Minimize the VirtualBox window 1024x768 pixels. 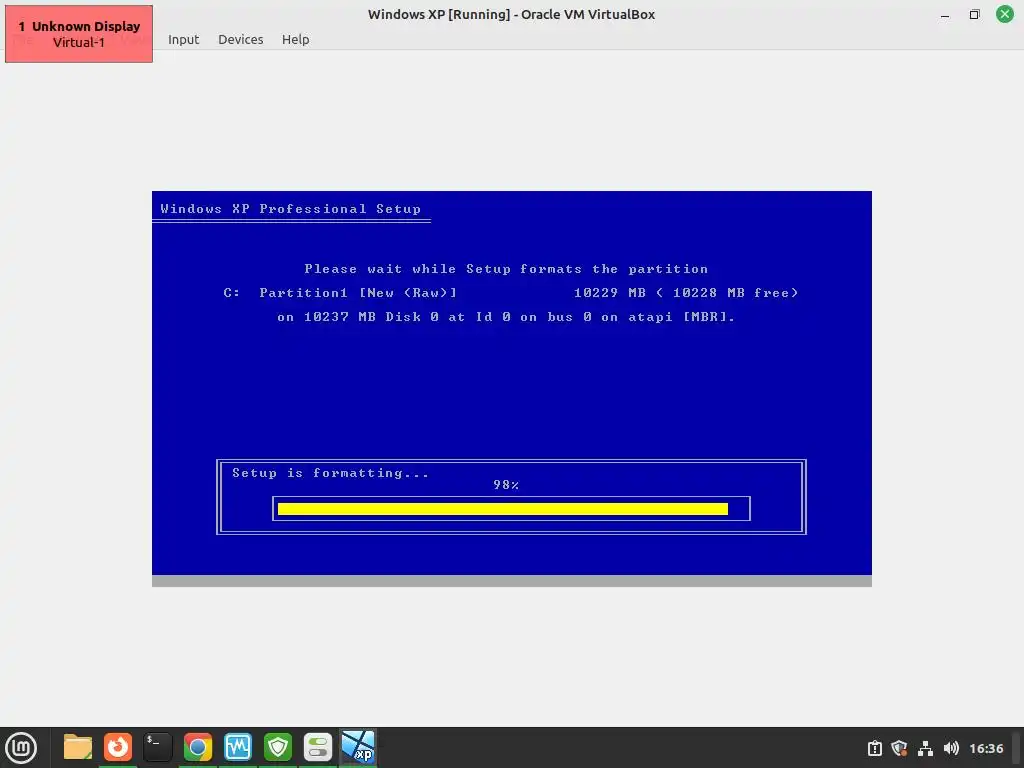point(944,15)
